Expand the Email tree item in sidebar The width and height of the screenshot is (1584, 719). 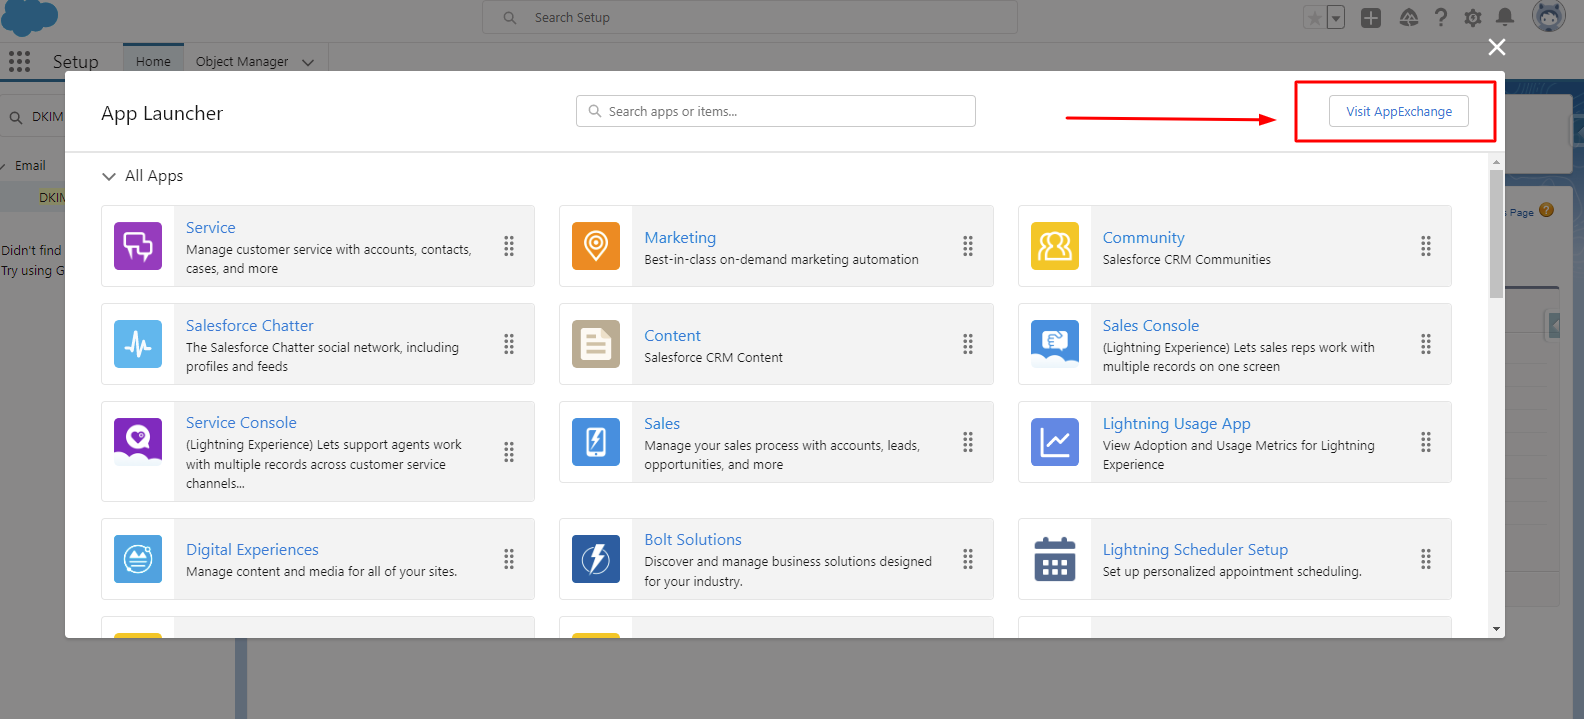coord(4,166)
